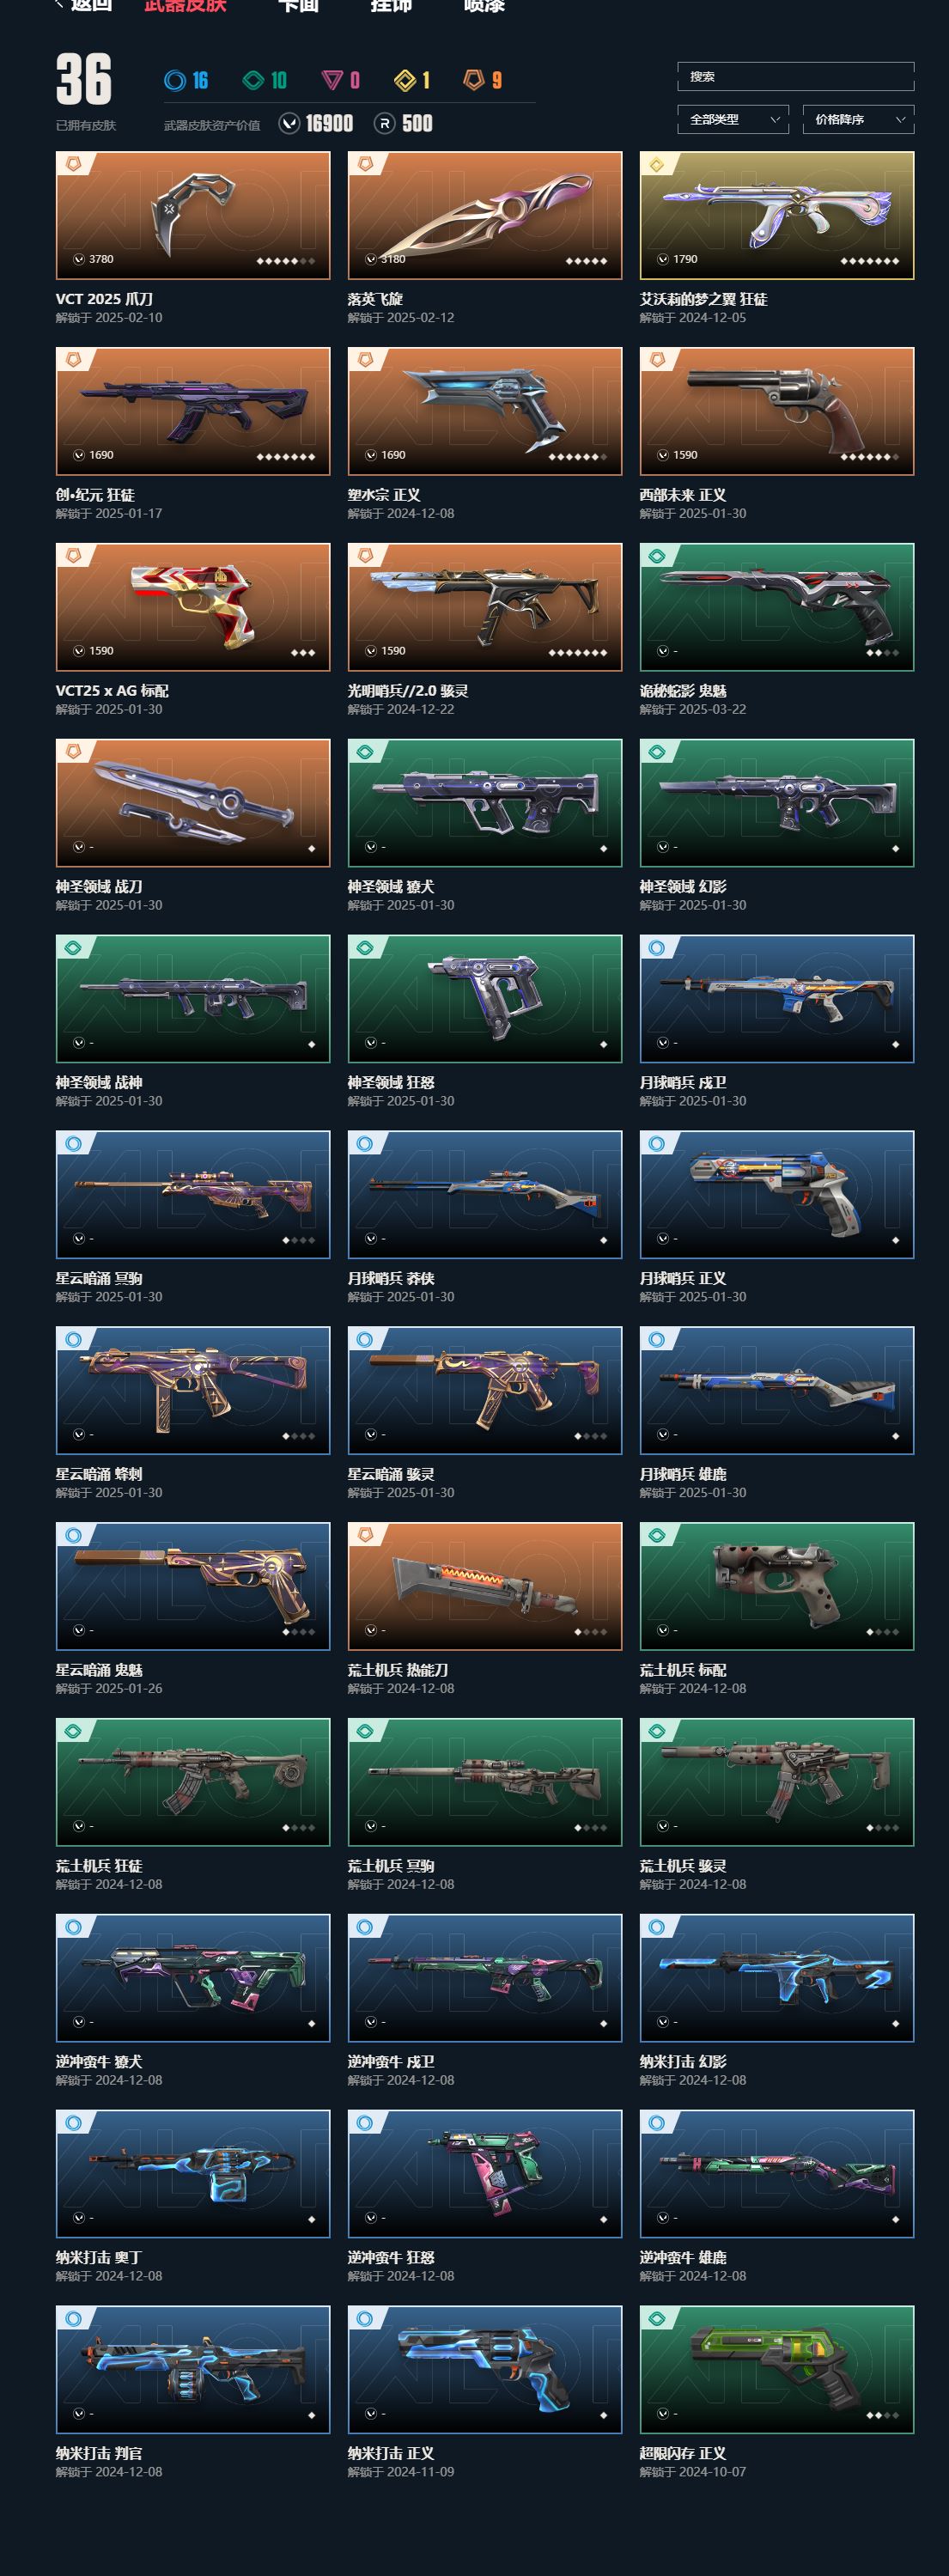Viewport: 949px width, 2576px height.
Task: Open the 全部类型 type dropdown
Action: pyautogui.click(x=733, y=120)
